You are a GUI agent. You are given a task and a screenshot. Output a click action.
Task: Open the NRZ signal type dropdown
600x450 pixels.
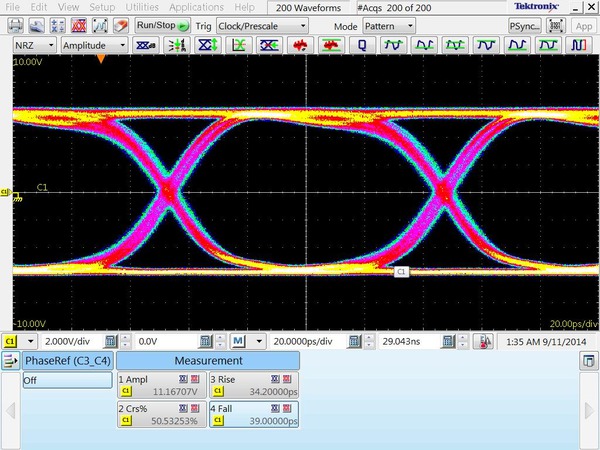pyautogui.click(x=34, y=45)
